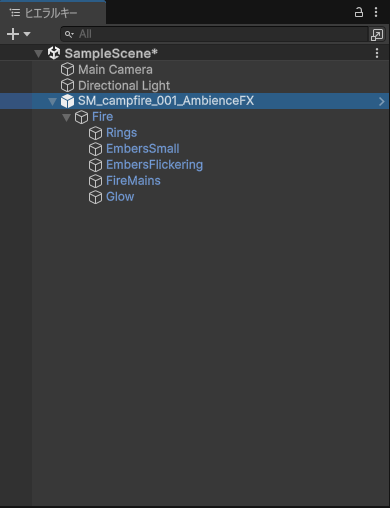This screenshot has height=508, width=390.
Task: Open the scene search window icon
Action: click(377, 34)
